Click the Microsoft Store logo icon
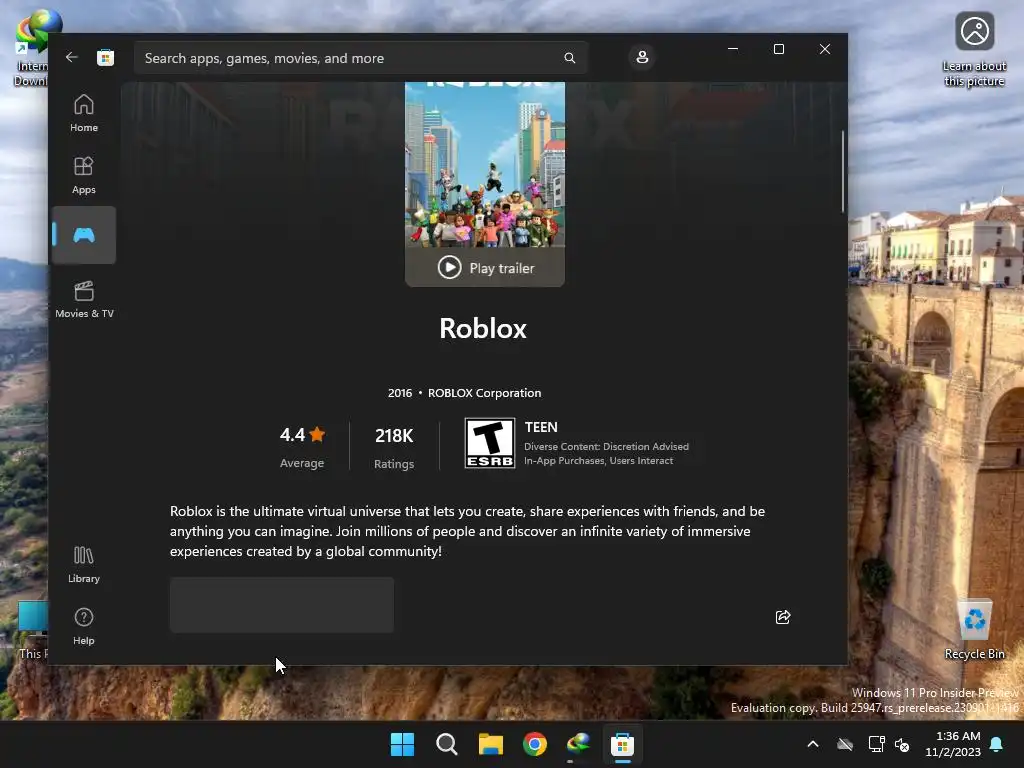 [x=105, y=57]
